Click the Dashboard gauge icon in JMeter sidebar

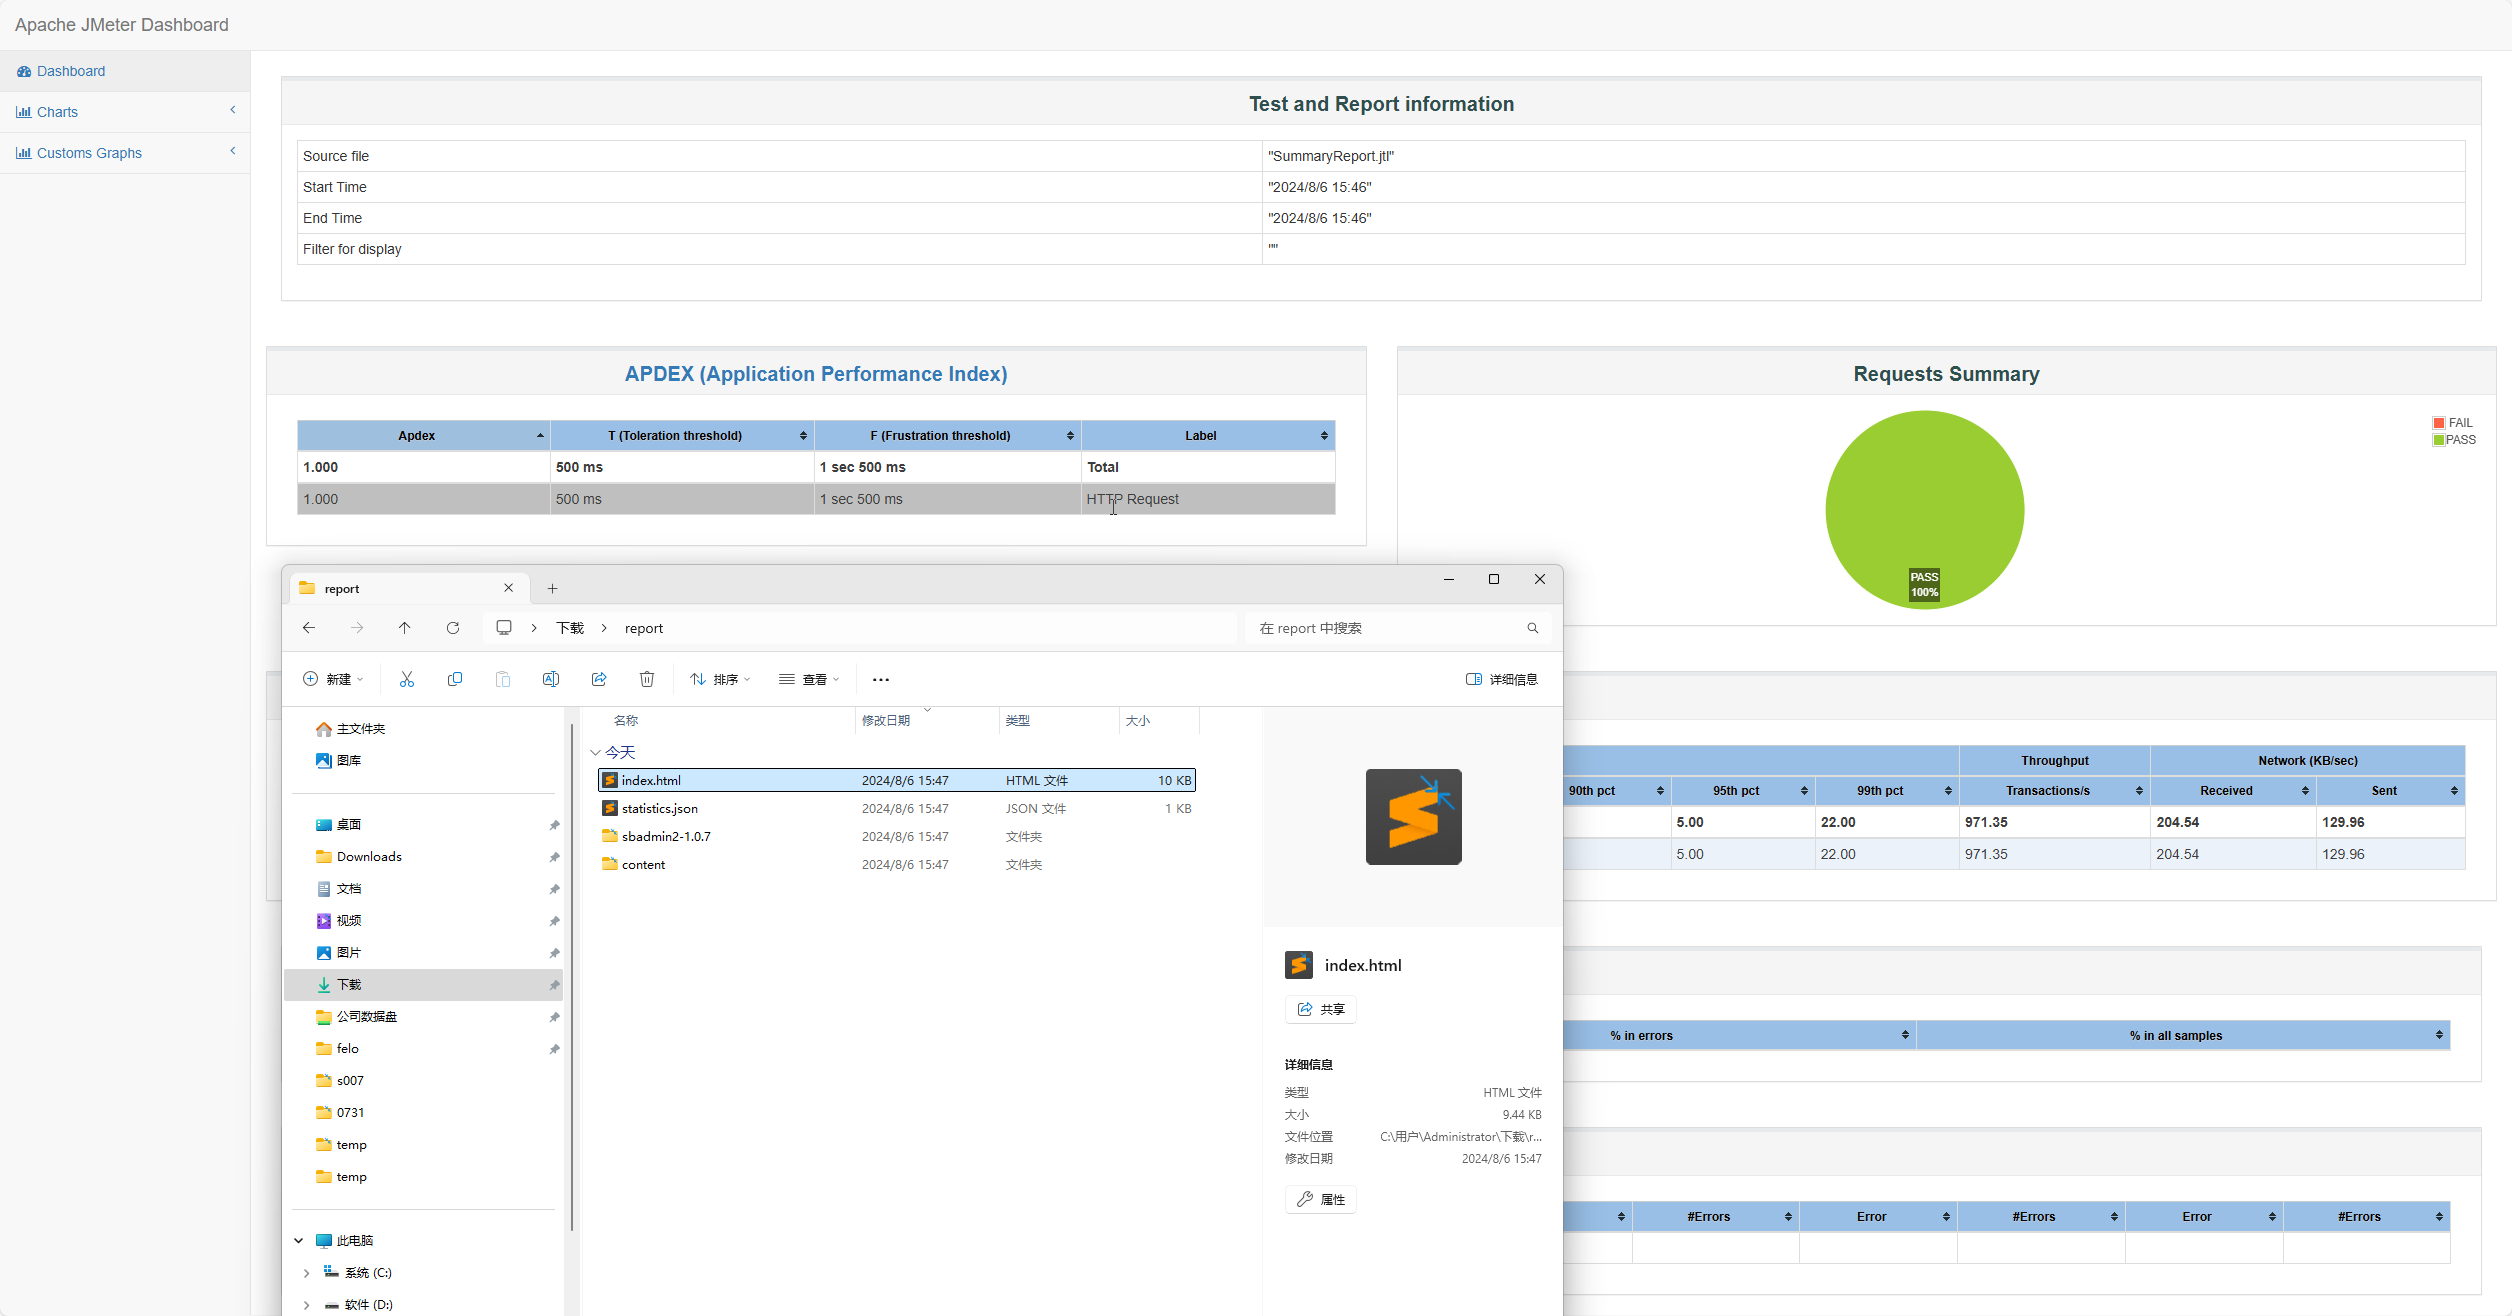tap(24, 71)
